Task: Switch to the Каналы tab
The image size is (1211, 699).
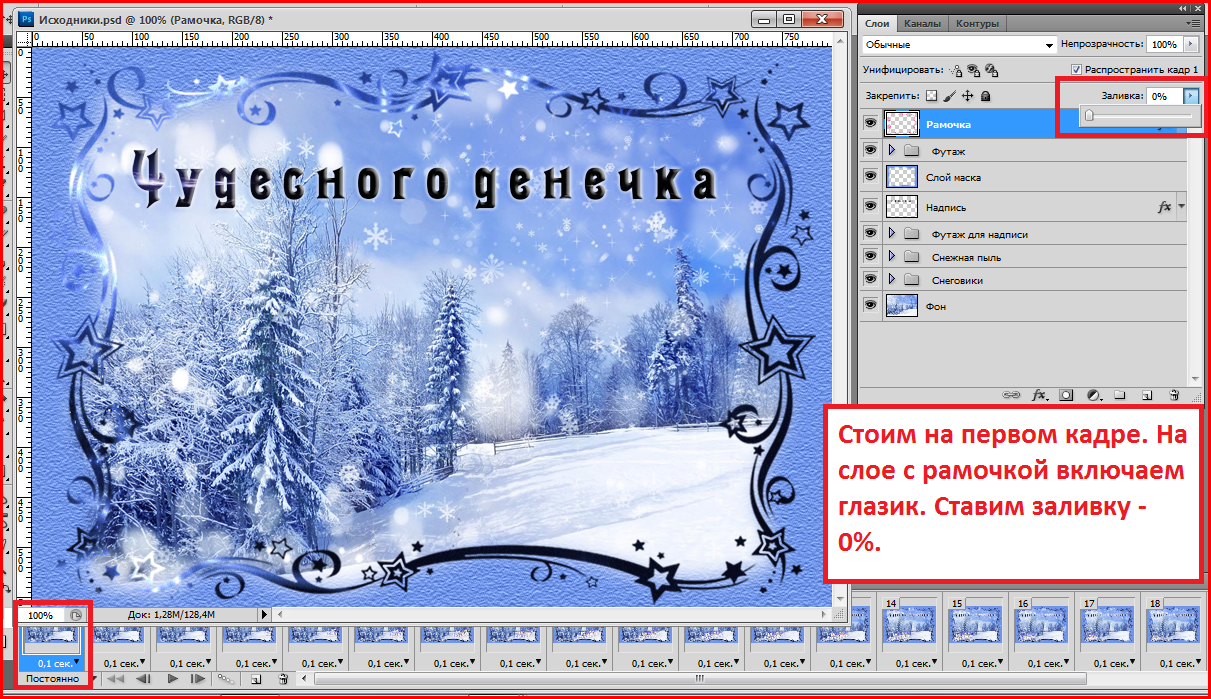Action: coord(922,23)
